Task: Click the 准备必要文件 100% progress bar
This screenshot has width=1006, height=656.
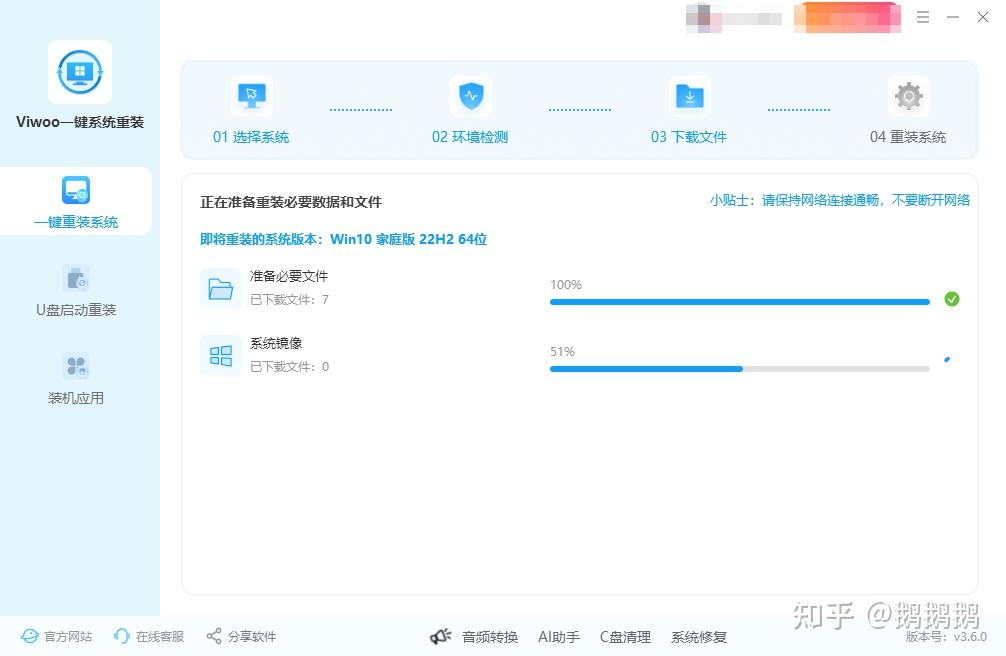Action: (x=740, y=302)
